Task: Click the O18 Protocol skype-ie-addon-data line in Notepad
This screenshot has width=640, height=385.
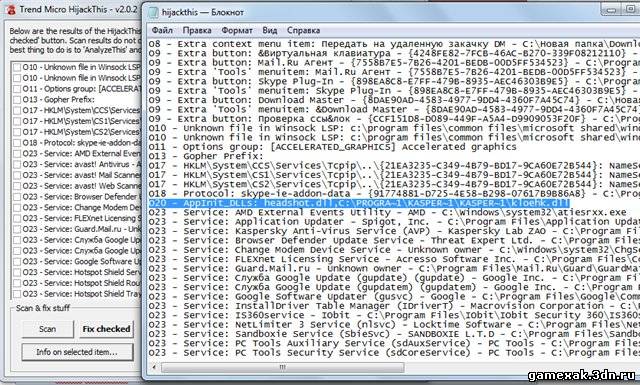Action: coord(394,194)
